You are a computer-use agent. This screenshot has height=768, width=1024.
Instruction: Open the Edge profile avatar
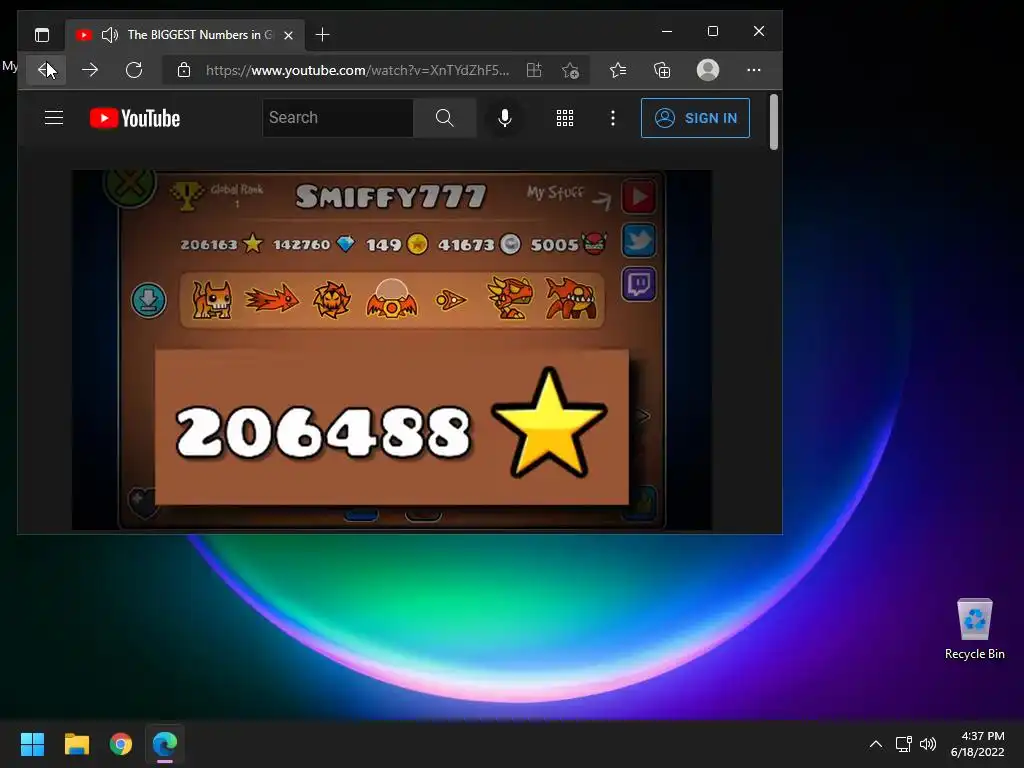[x=707, y=70]
